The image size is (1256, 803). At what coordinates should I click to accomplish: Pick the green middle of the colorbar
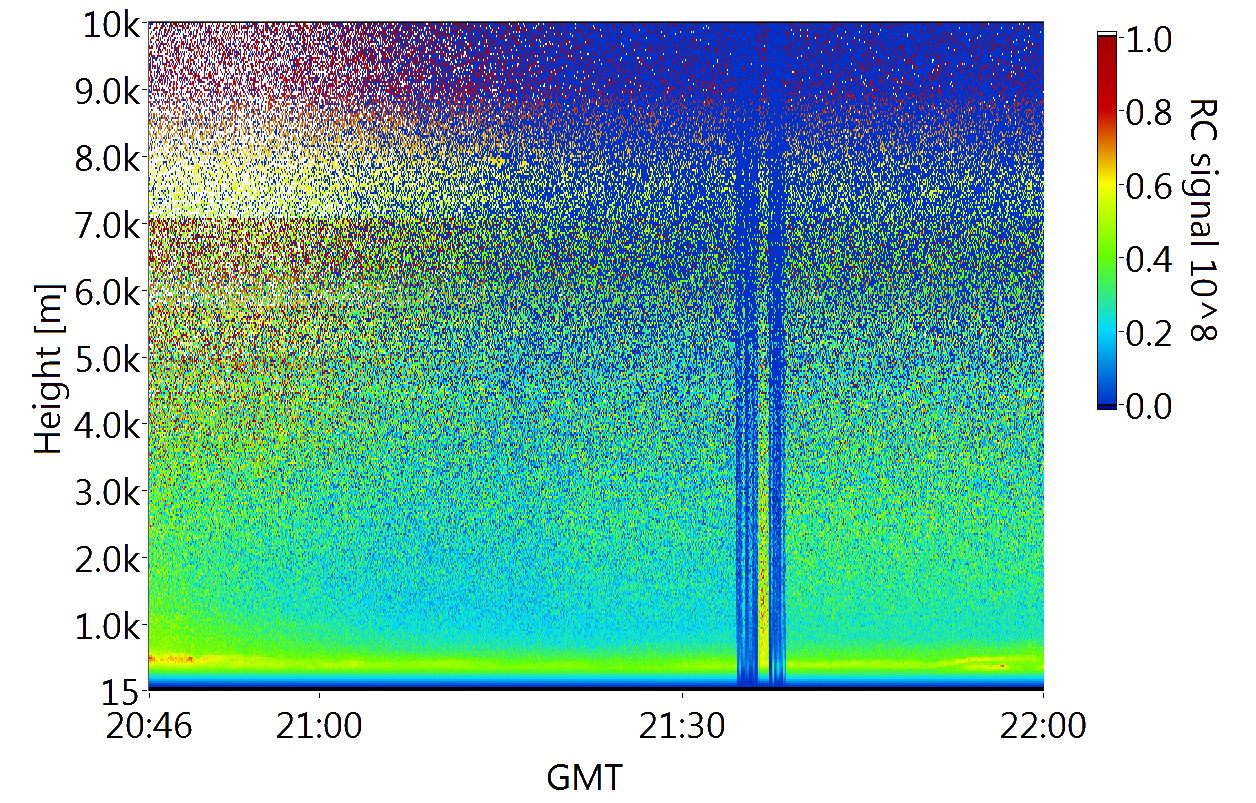pyautogui.click(x=1107, y=240)
